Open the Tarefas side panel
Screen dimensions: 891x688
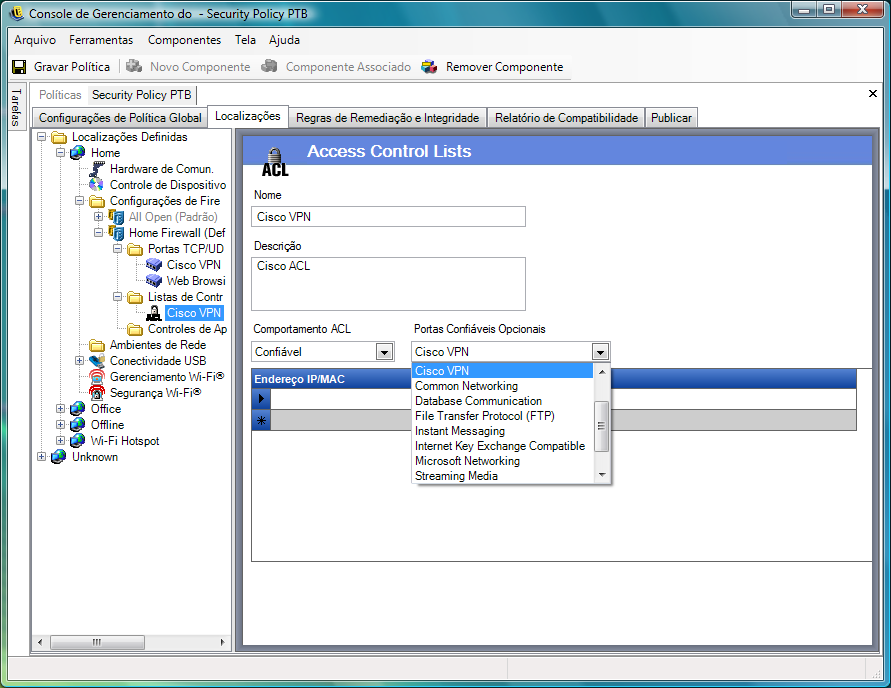pyautogui.click(x=16, y=107)
